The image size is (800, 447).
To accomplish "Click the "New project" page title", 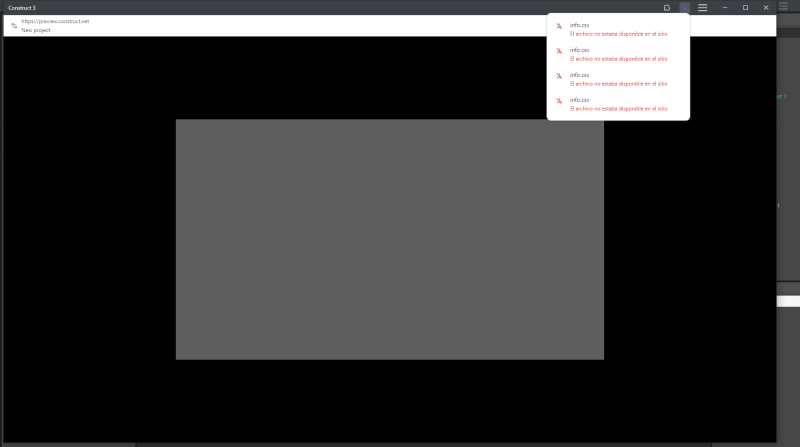I will coord(36,30).
